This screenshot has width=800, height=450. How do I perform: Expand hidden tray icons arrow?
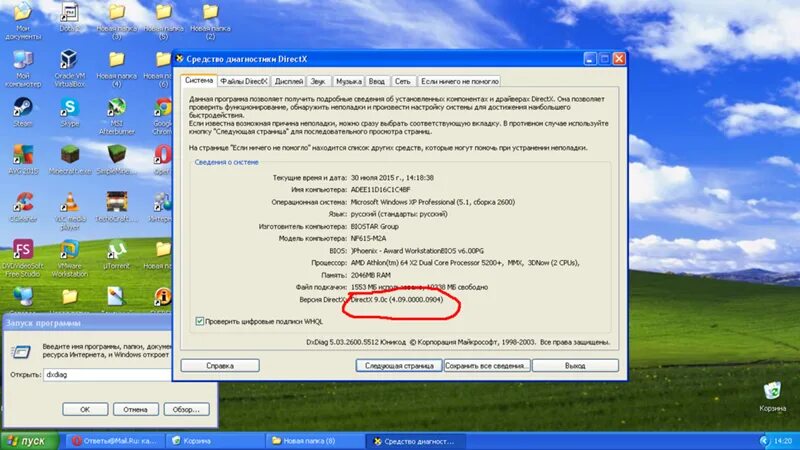point(764,440)
